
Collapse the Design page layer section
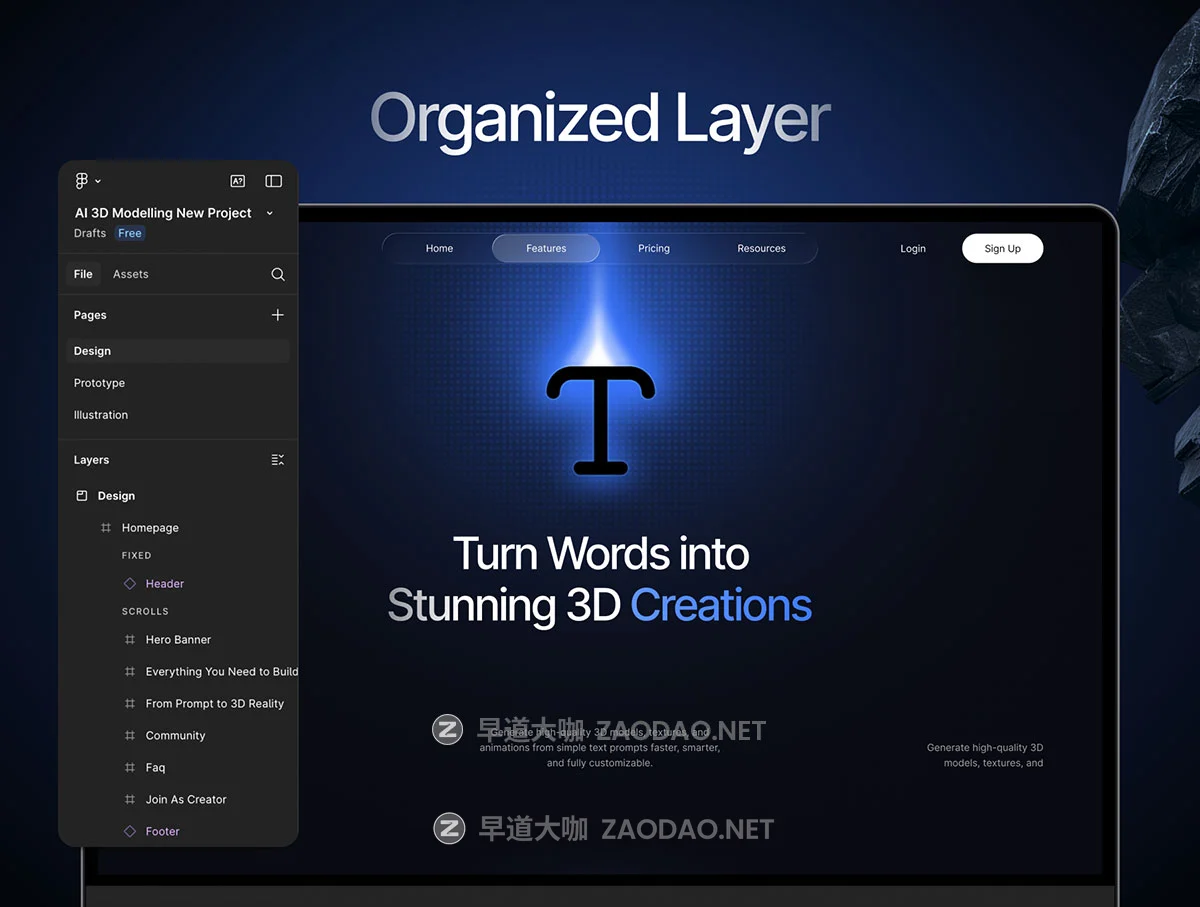[82, 496]
